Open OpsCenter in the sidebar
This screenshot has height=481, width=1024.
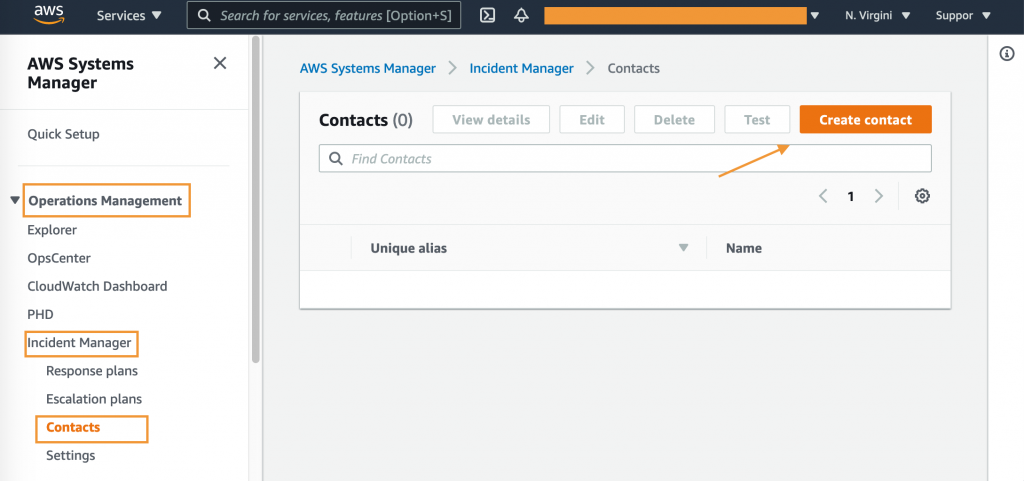(x=59, y=258)
